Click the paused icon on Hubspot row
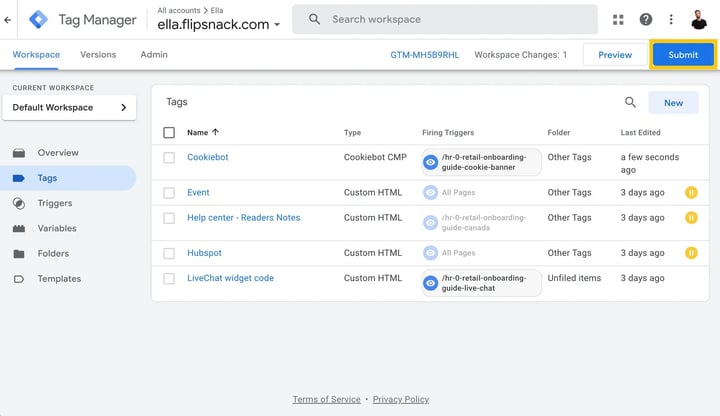Image resolution: width=720 pixels, height=416 pixels. point(691,253)
